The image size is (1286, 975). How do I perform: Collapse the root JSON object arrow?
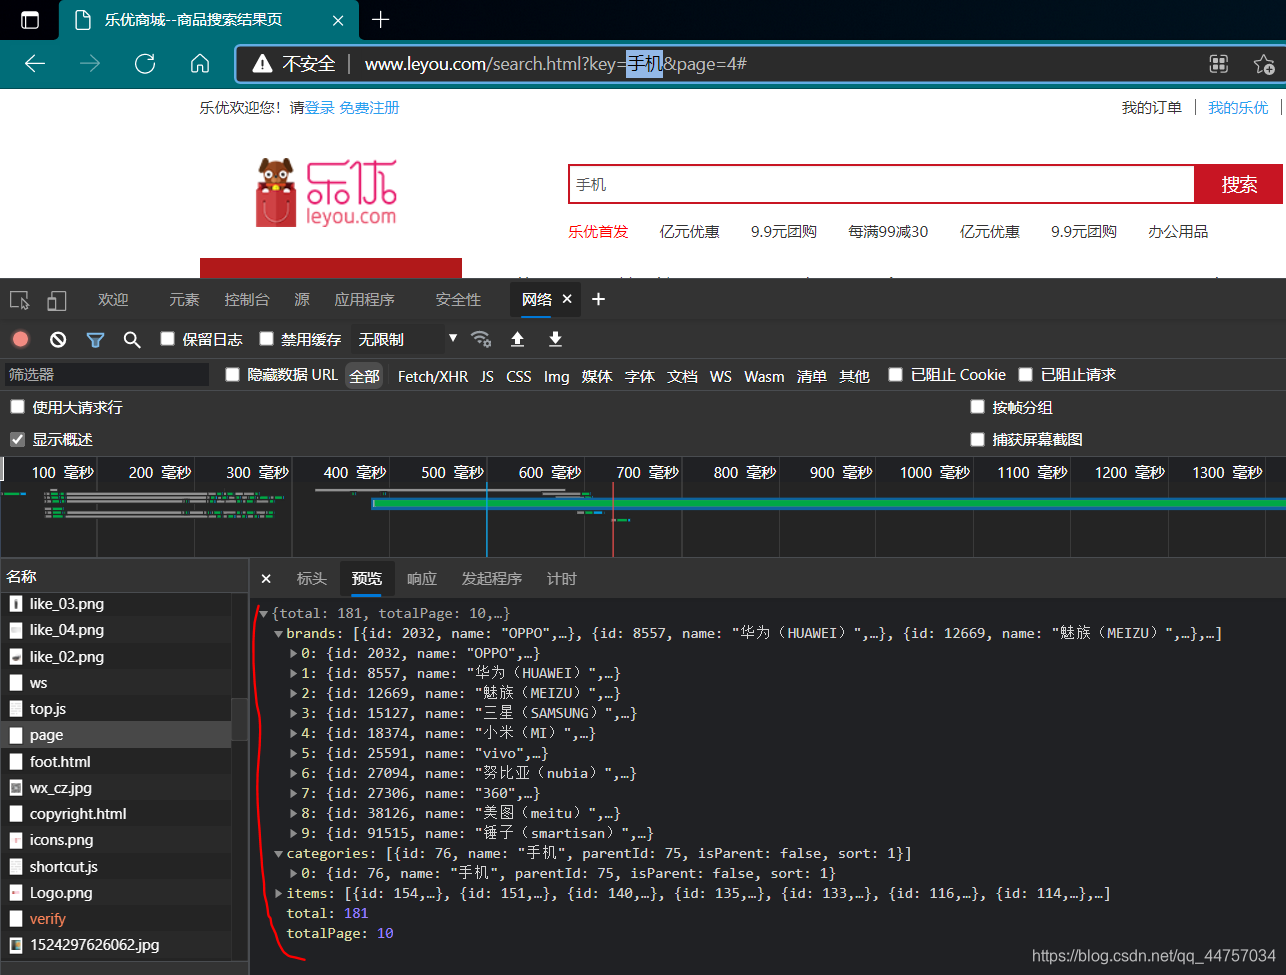264,614
